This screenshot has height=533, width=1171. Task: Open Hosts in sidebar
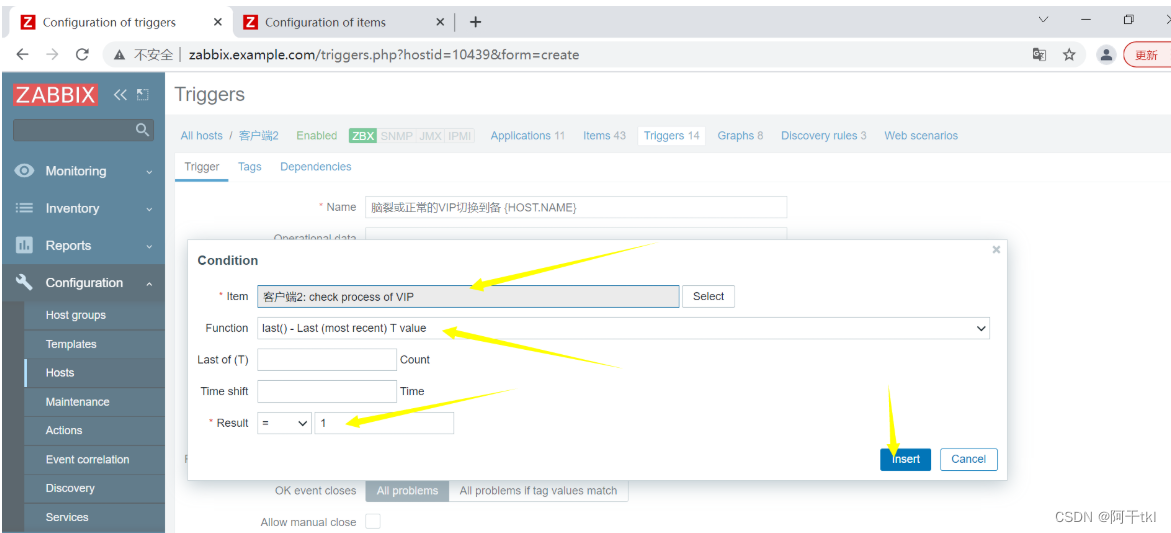coord(60,373)
